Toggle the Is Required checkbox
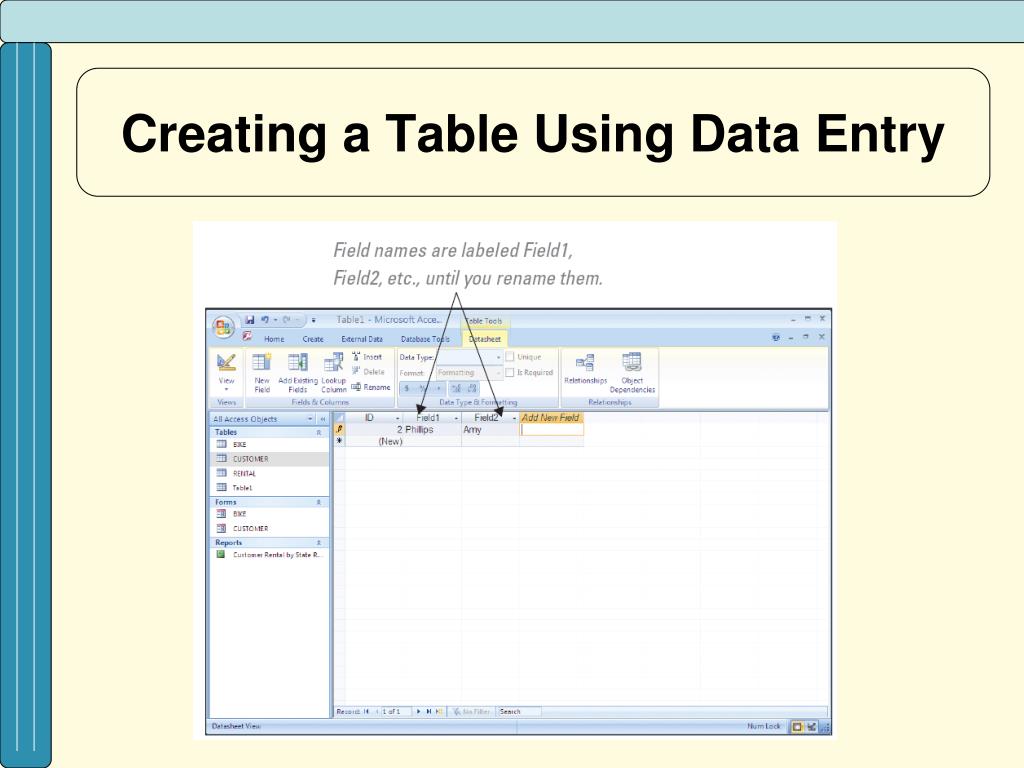This screenshot has height=768, width=1024. click(510, 372)
